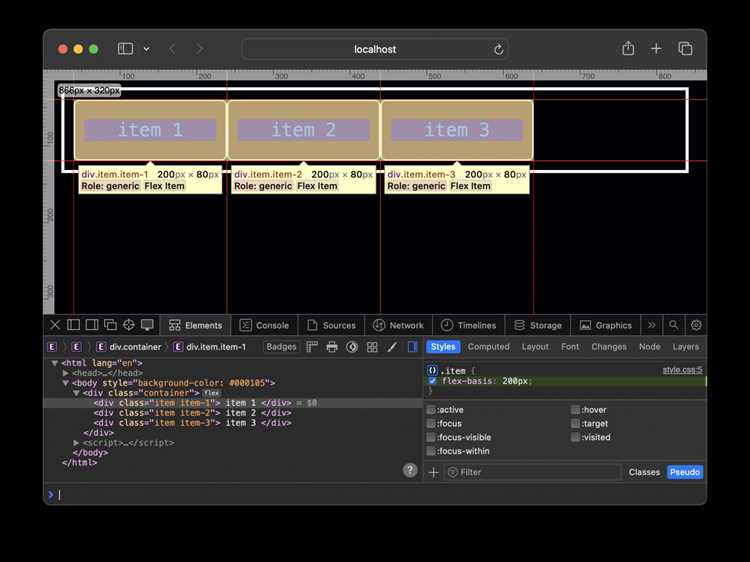Open Safari share sheet icon

tap(628, 48)
